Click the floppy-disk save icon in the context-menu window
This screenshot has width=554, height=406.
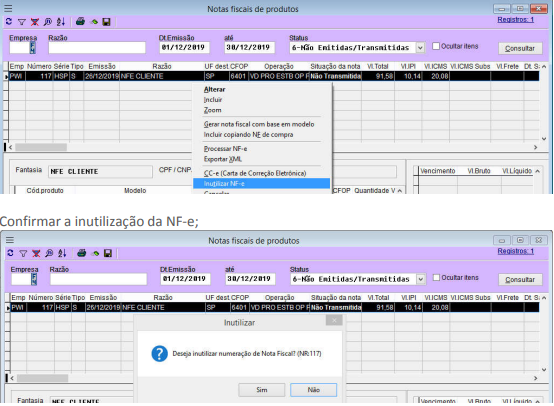pyautogui.click(x=106, y=22)
